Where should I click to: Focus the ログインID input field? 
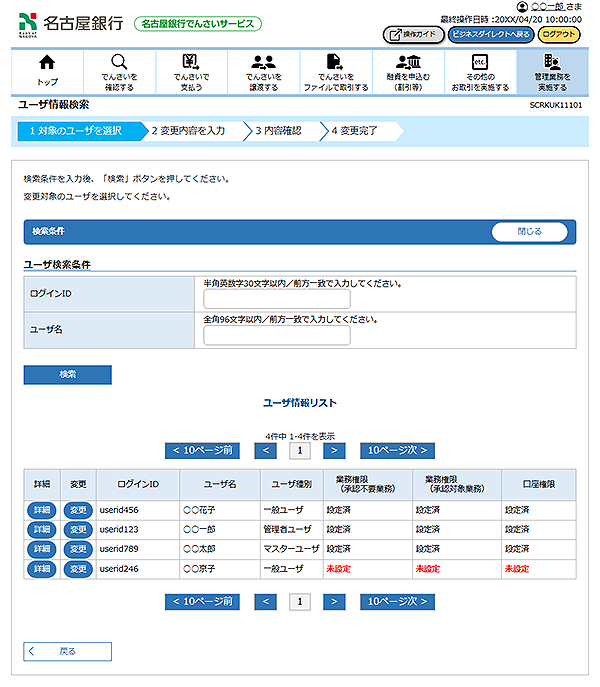(x=277, y=299)
